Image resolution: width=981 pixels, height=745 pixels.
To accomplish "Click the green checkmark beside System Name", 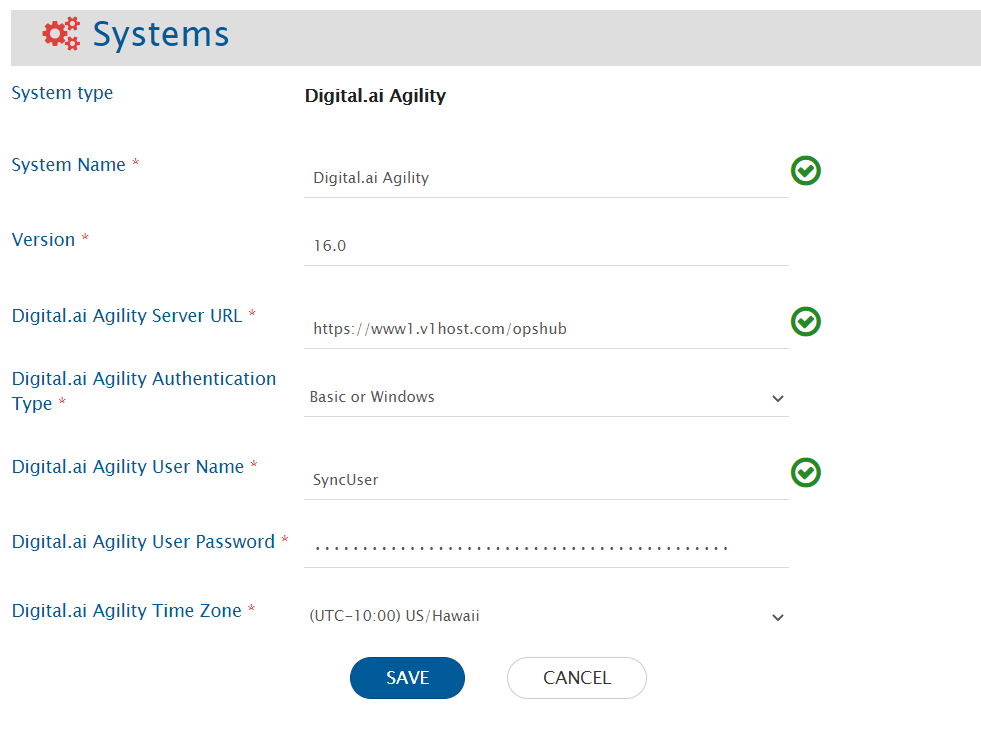I will click(805, 171).
